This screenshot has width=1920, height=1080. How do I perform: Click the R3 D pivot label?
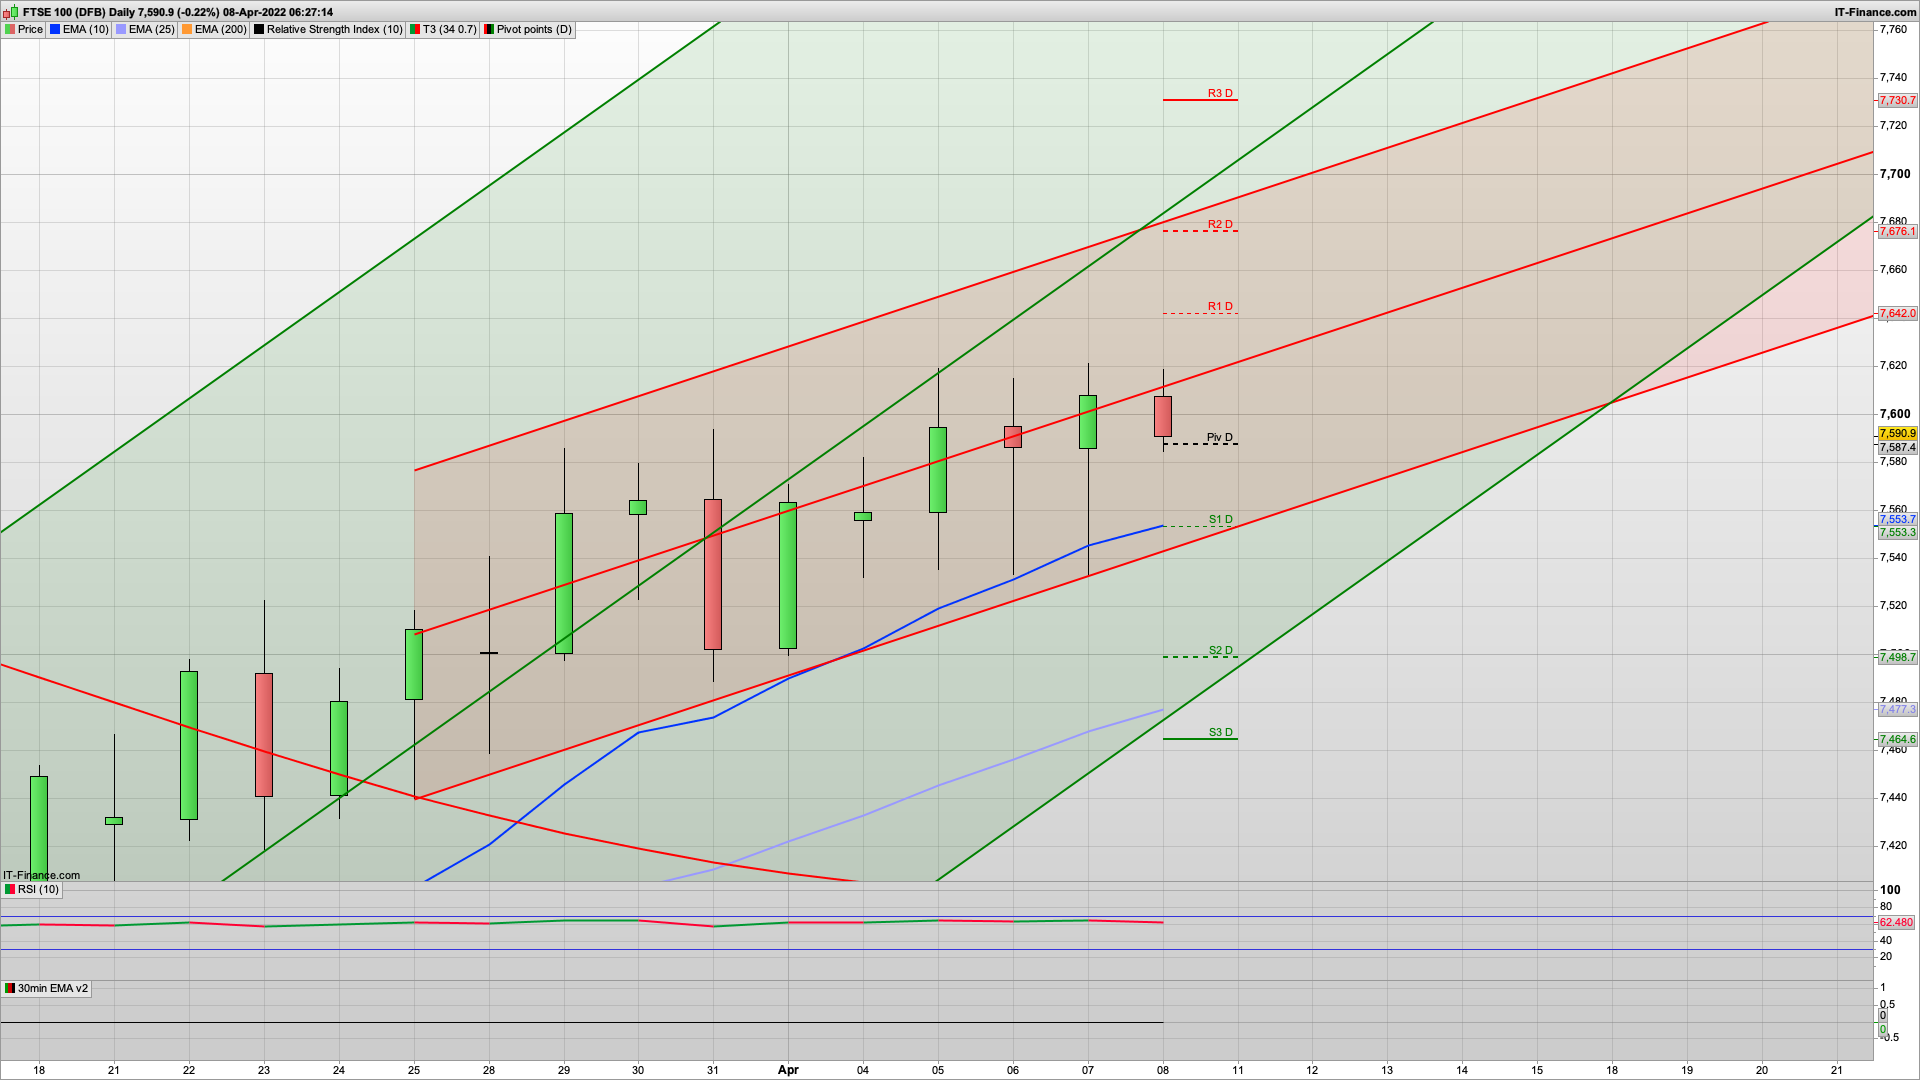[x=1220, y=93]
